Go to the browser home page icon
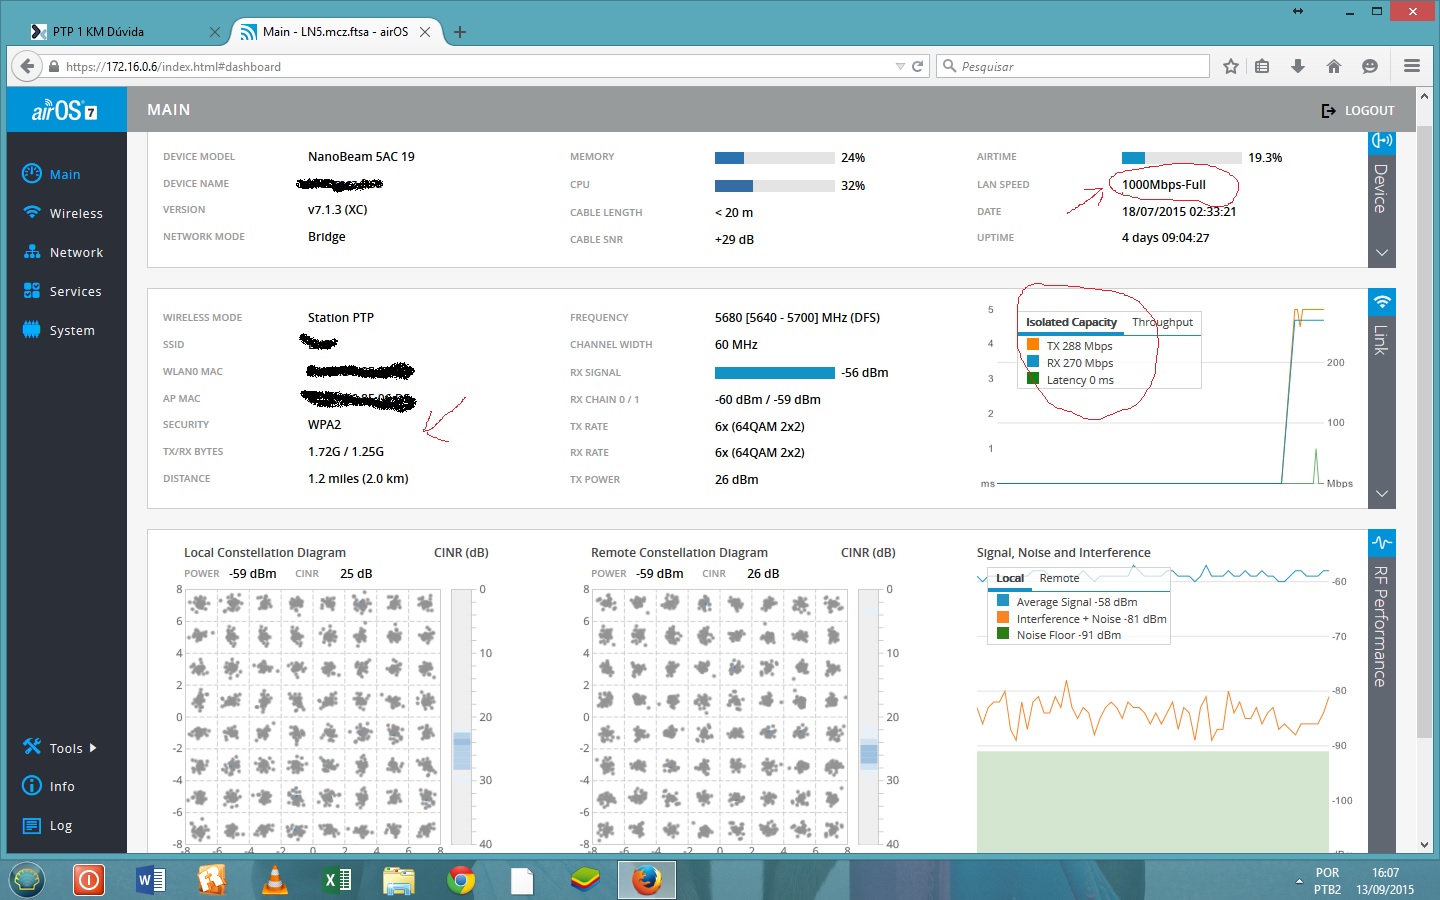This screenshot has height=900, width=1440. [1334, 66]
